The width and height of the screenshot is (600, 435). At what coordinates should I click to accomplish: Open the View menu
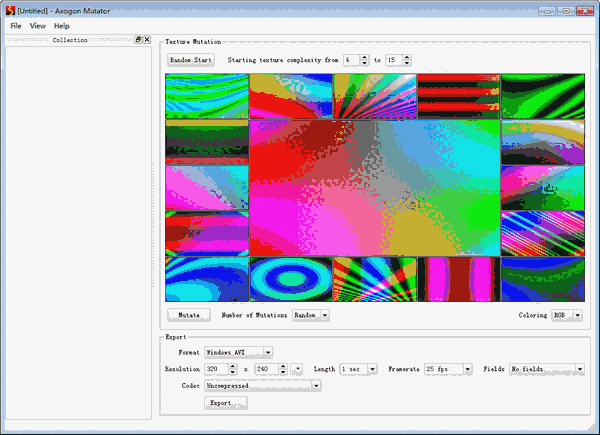click(37, 25)
